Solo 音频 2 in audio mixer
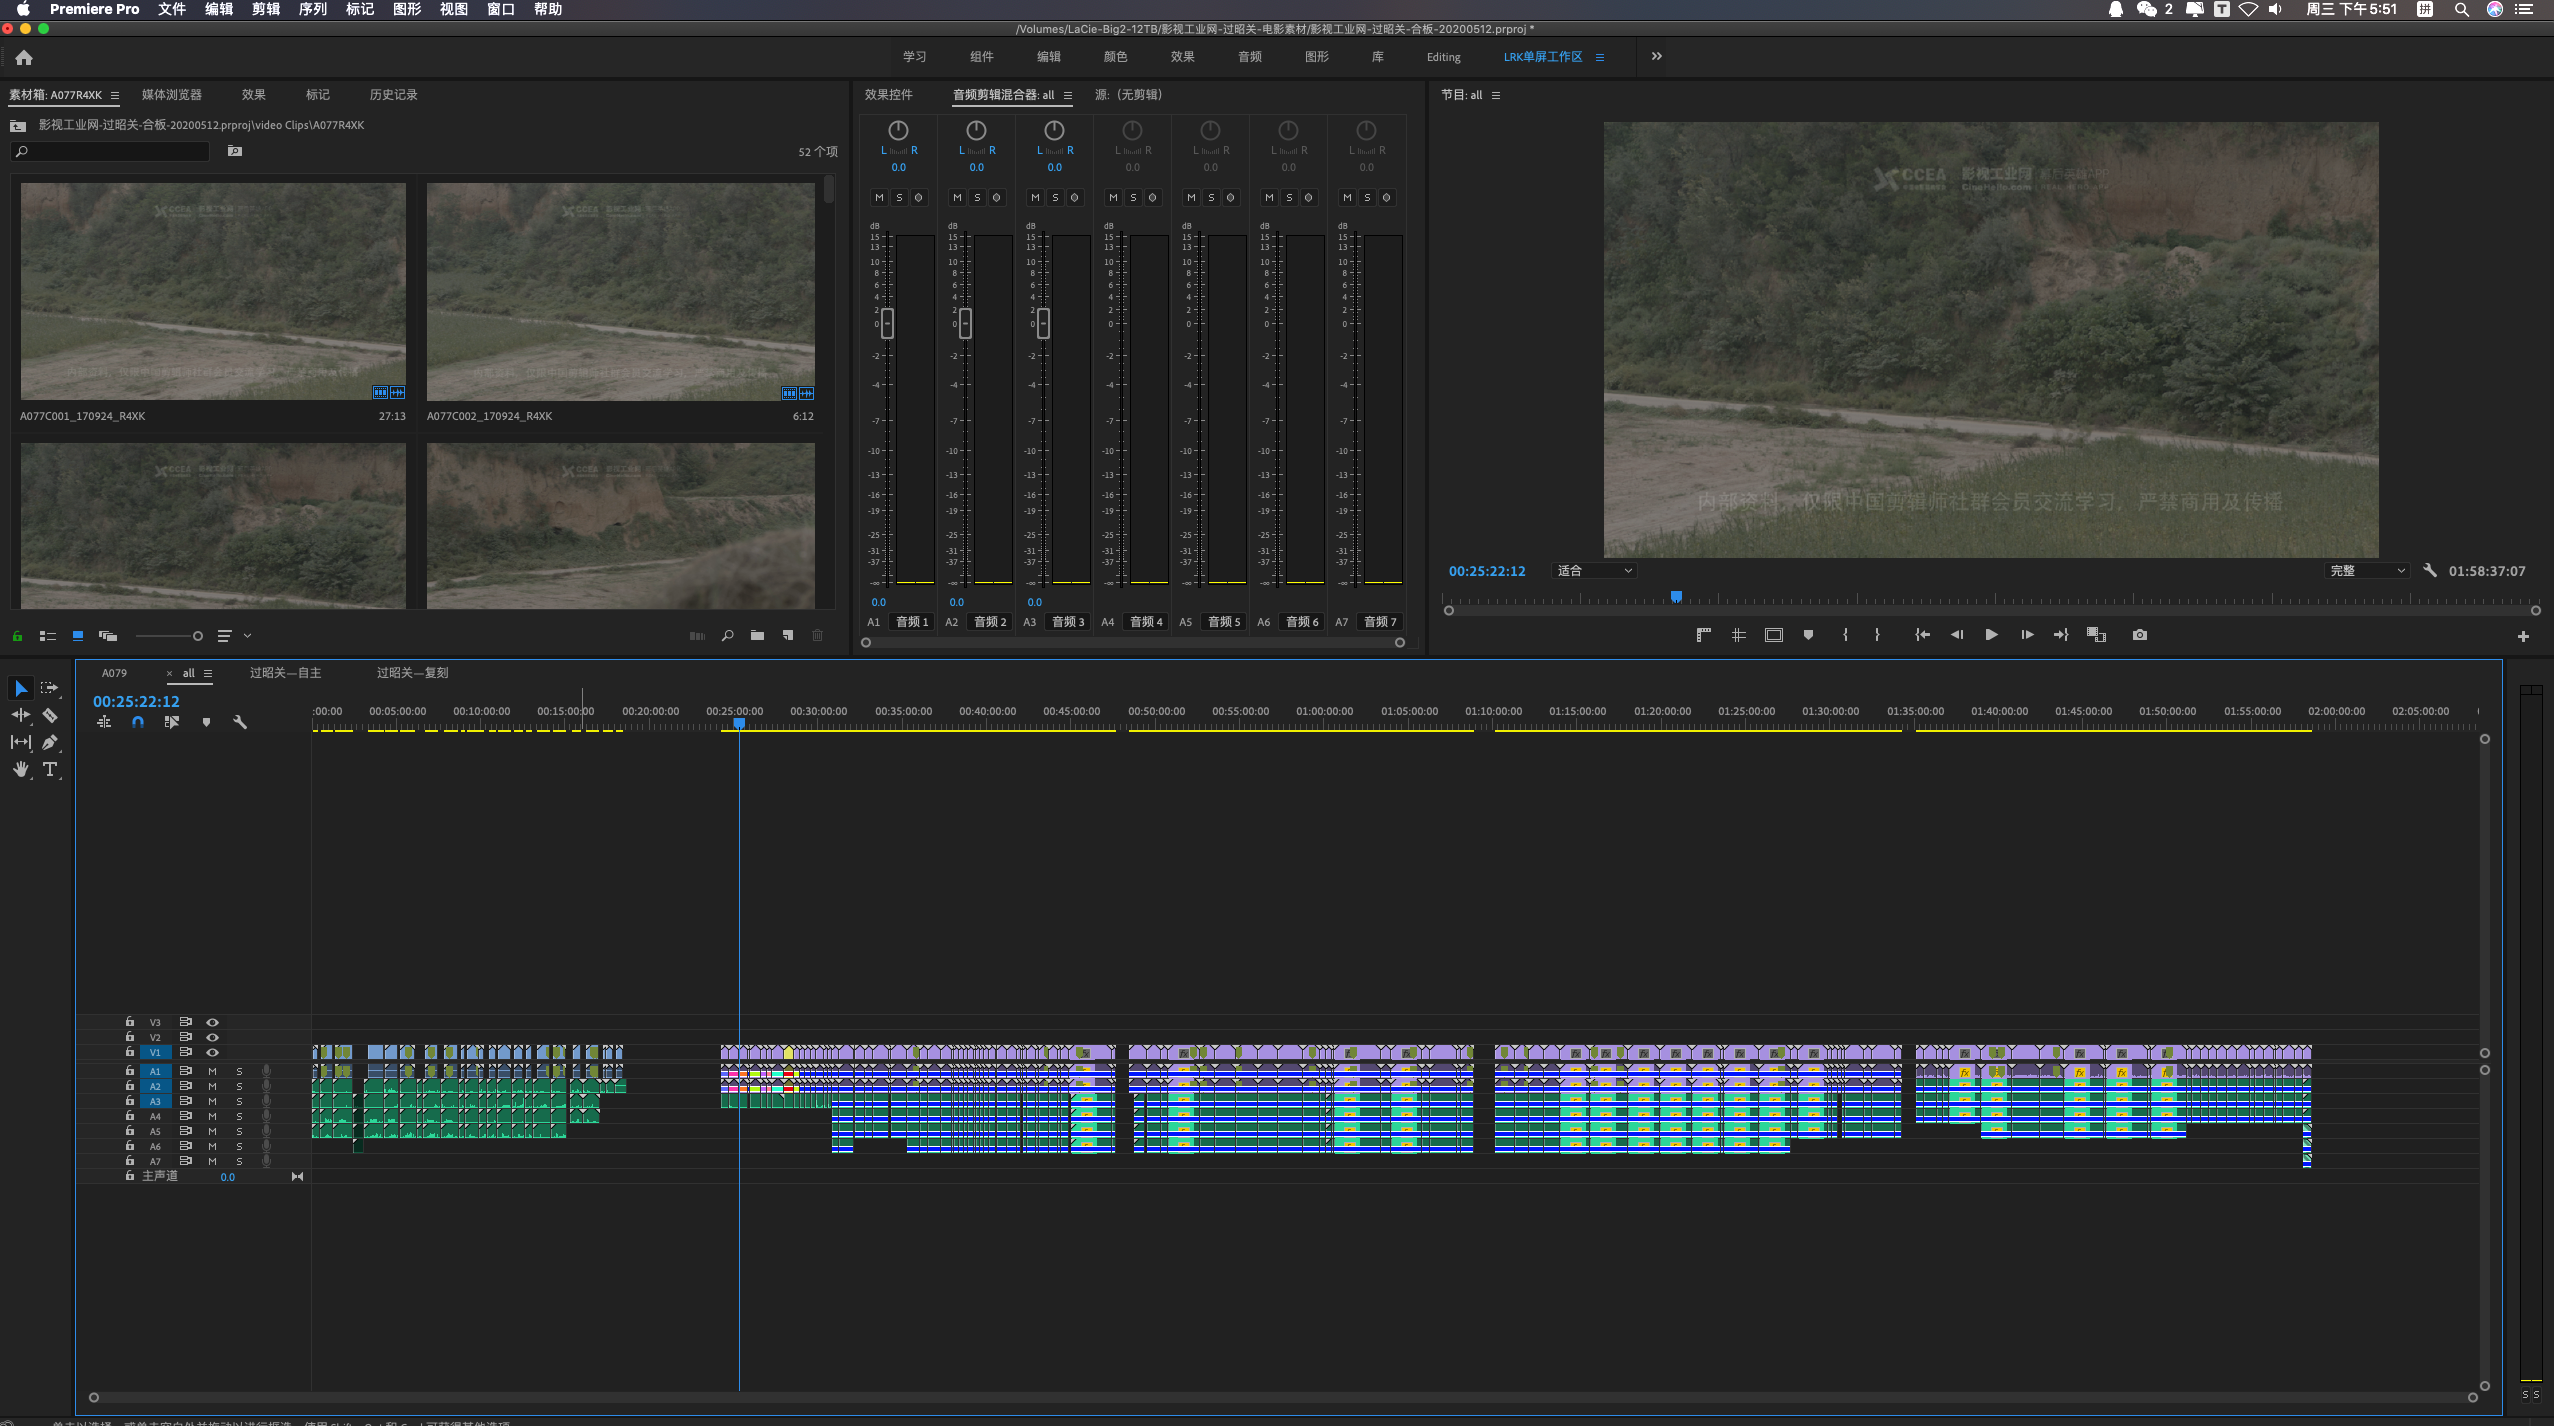The width and height of the screenshot is (2554, 1426). pyautogui.click(x=977, y=198)
